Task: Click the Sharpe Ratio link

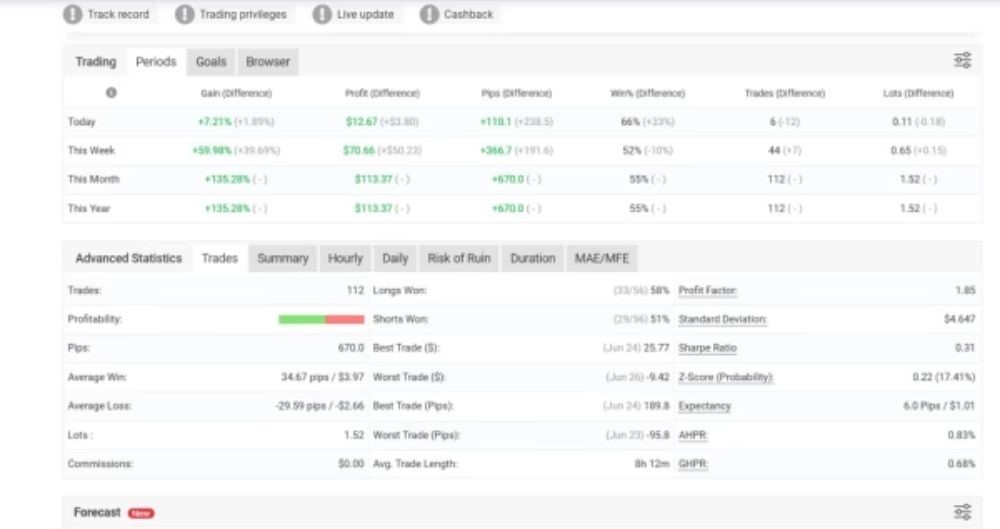Action: [x=707, y=348]
